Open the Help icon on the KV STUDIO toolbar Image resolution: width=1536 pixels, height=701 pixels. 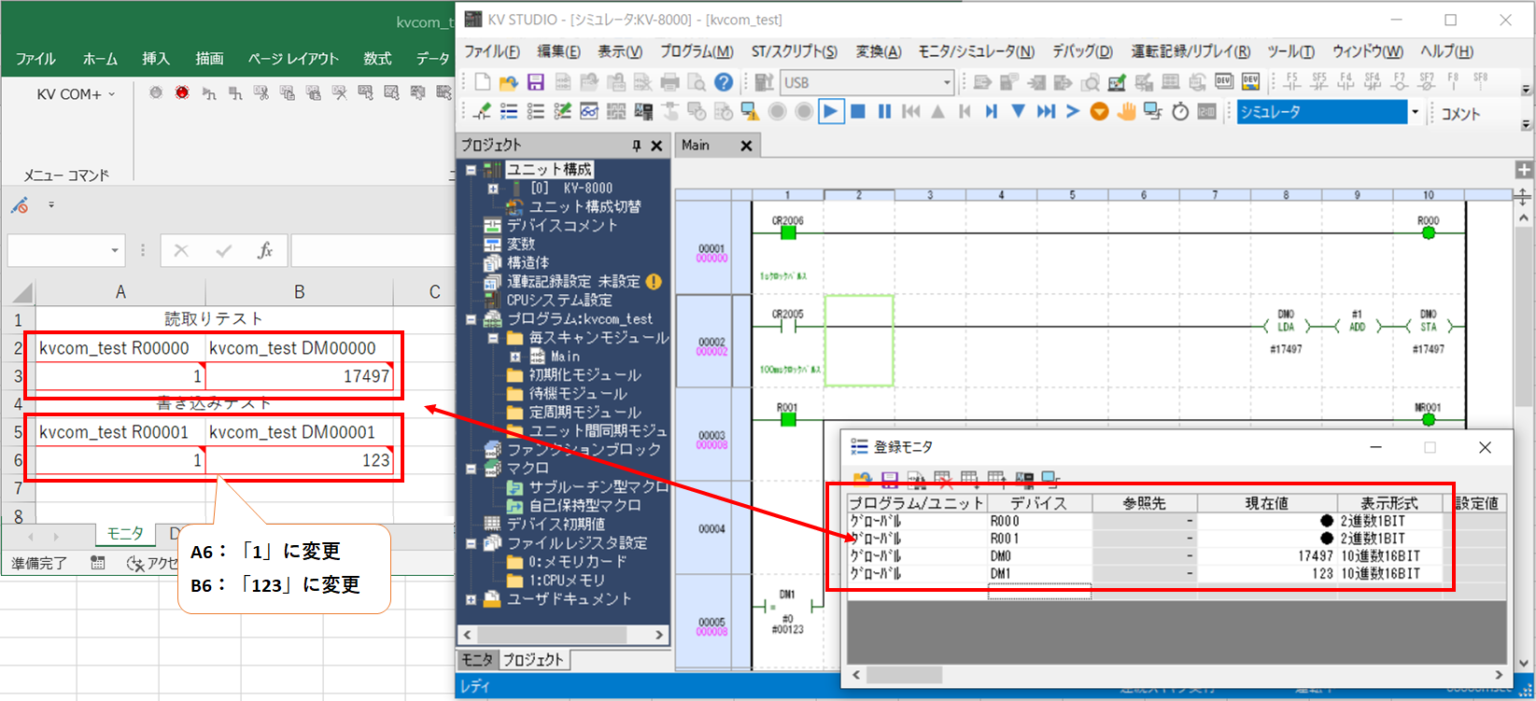point(723,82)
